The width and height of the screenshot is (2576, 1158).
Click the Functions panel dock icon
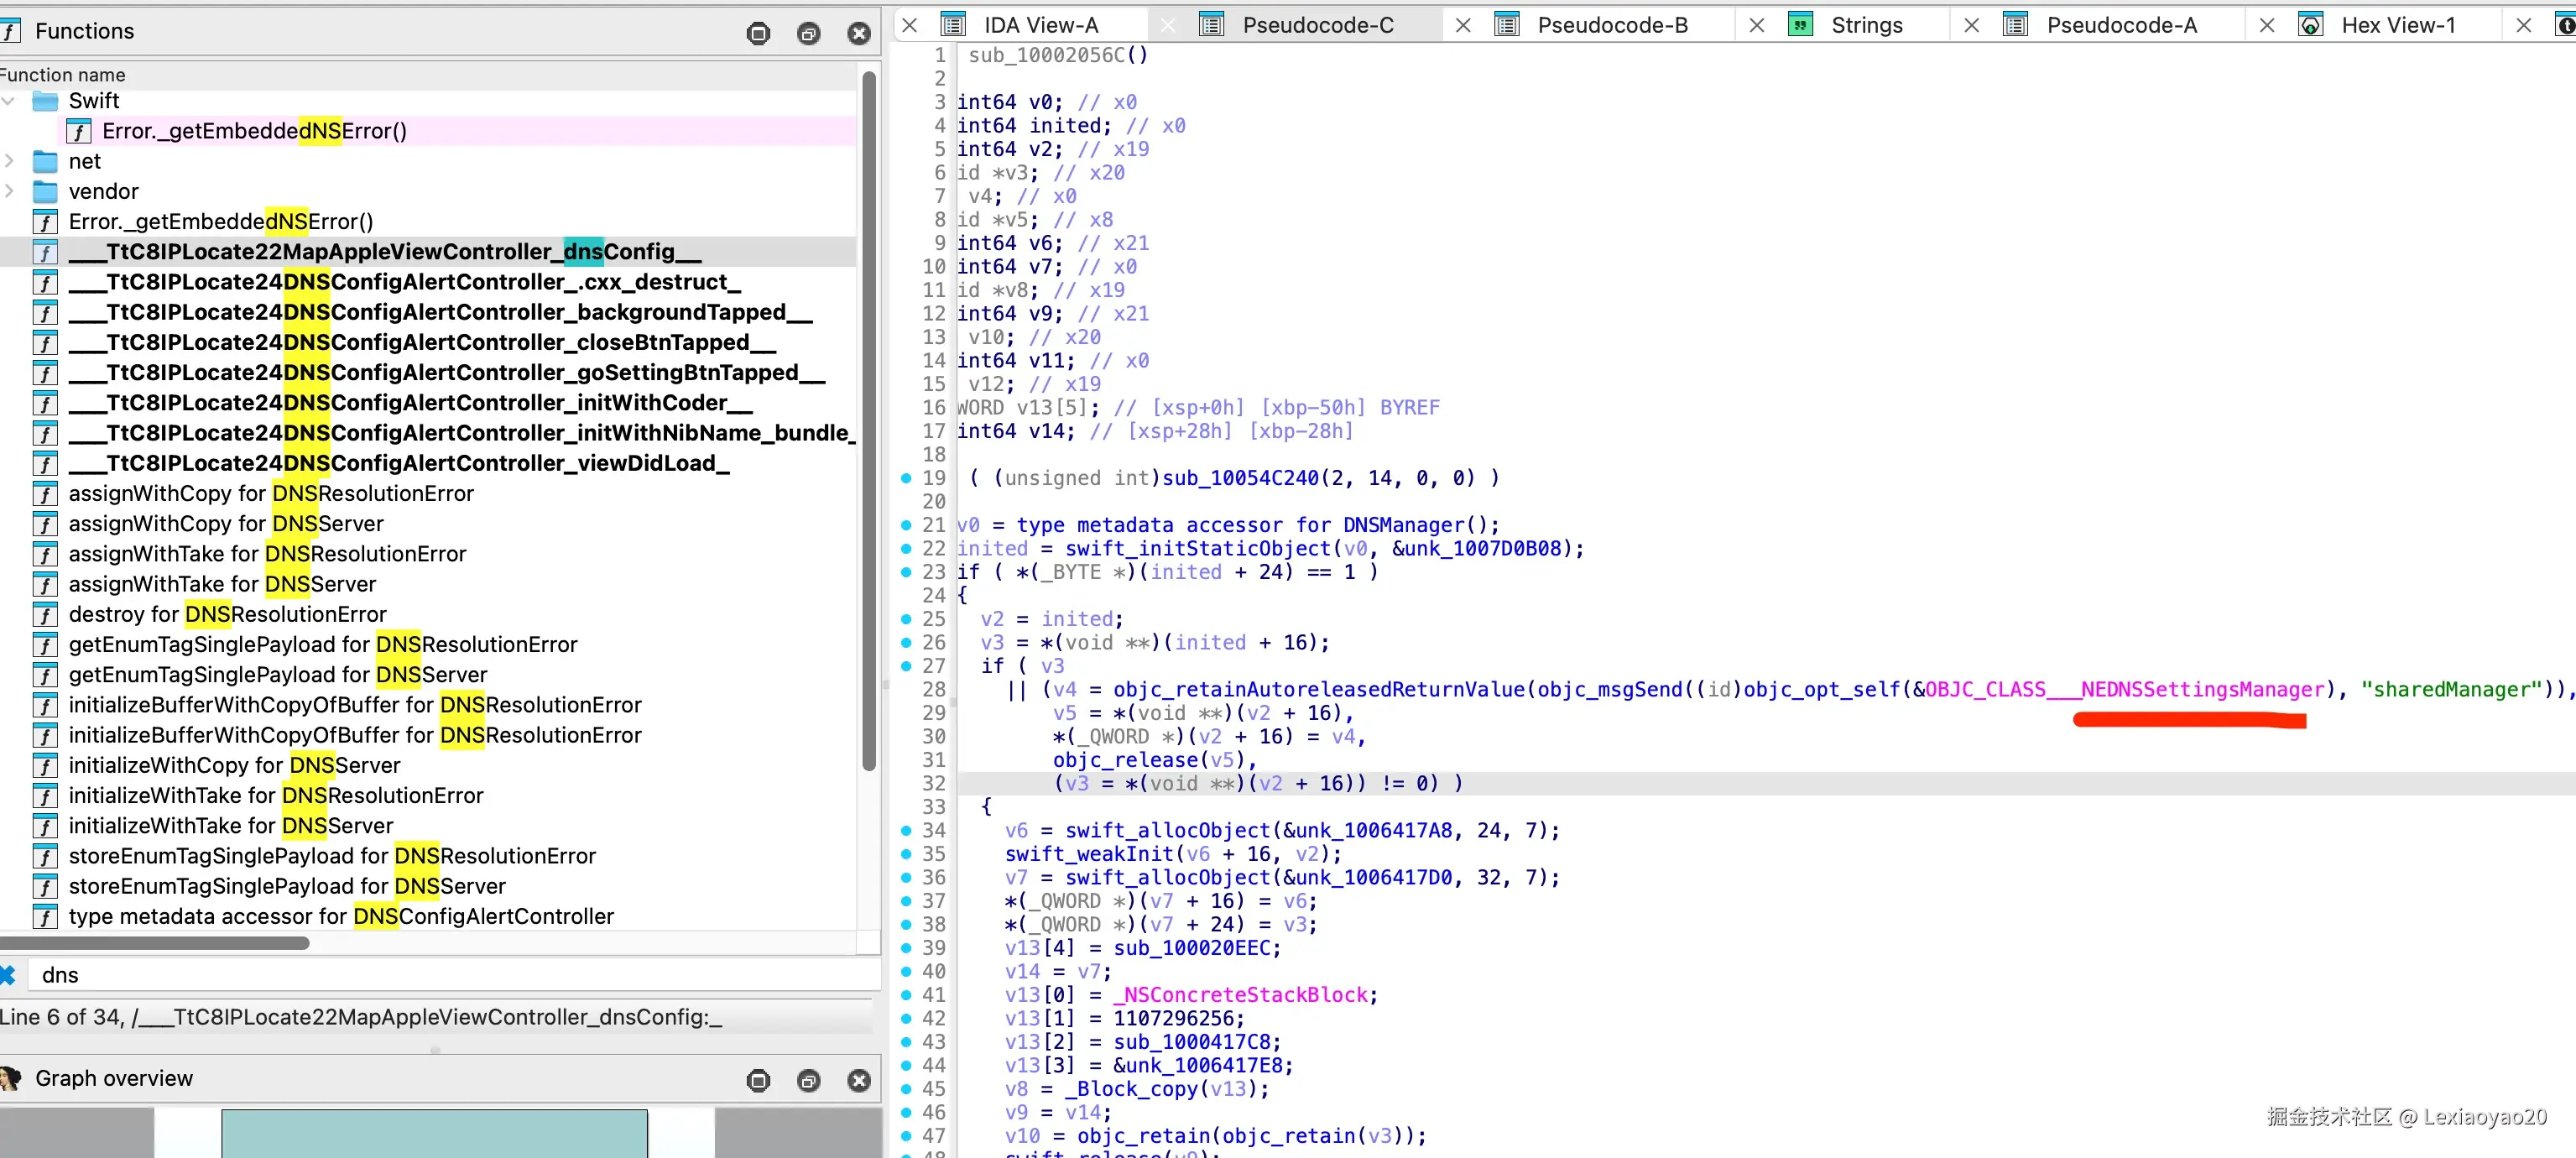tap(758, 33)
